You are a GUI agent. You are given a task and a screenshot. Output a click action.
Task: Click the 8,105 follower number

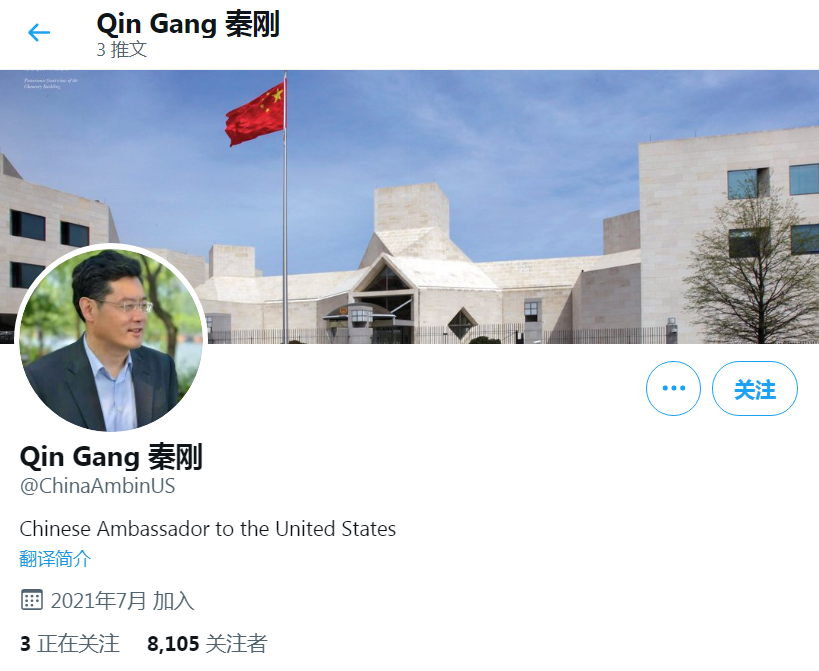[x=173, y=643]
